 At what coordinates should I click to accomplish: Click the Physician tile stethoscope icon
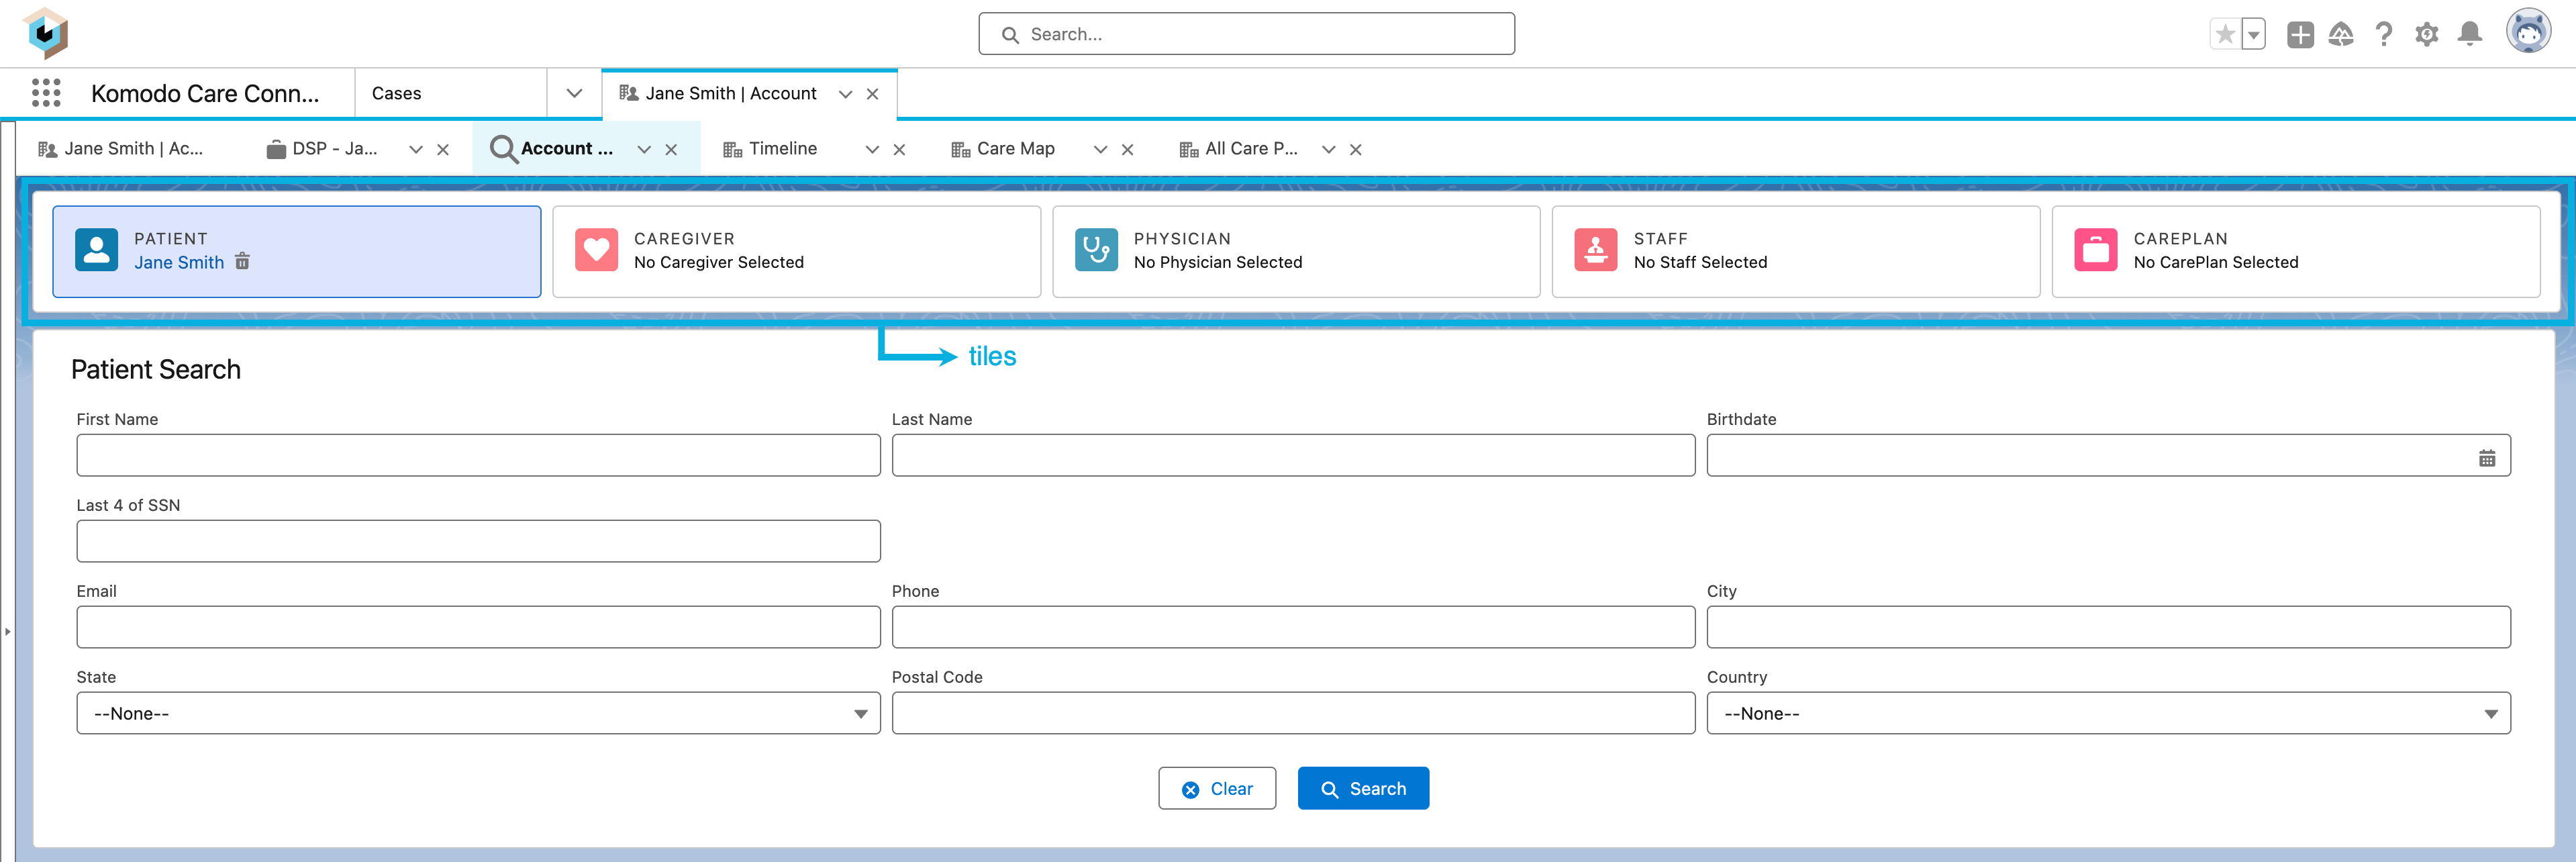tap(1096, 250)
